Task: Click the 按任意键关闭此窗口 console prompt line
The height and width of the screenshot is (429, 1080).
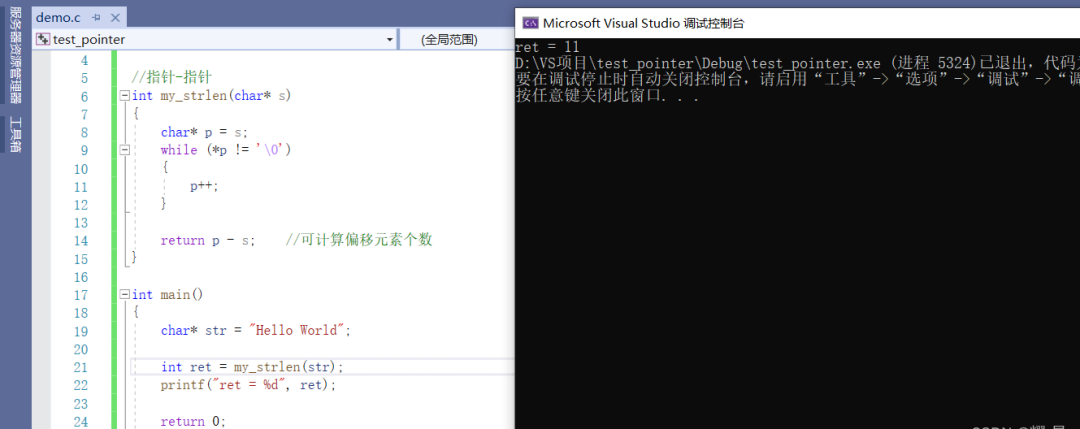Action: [608, 96]
